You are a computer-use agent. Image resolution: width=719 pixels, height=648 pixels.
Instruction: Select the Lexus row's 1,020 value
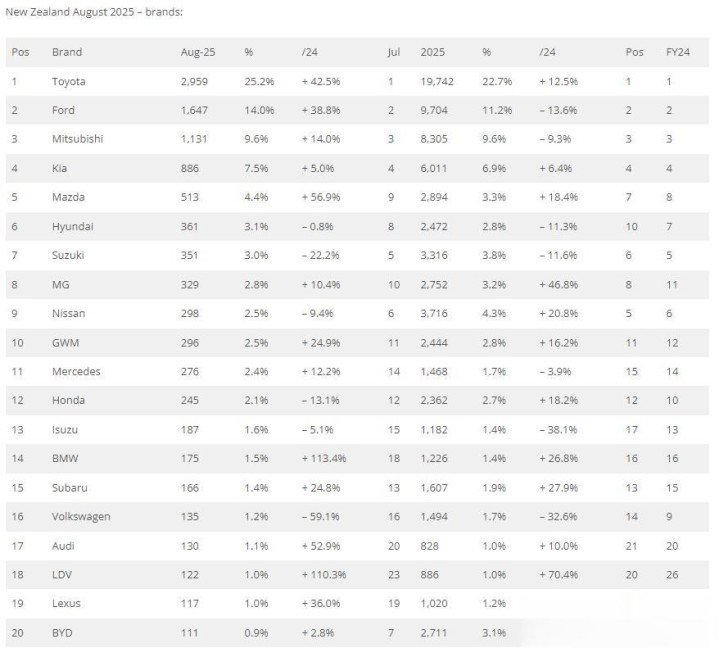434,604
